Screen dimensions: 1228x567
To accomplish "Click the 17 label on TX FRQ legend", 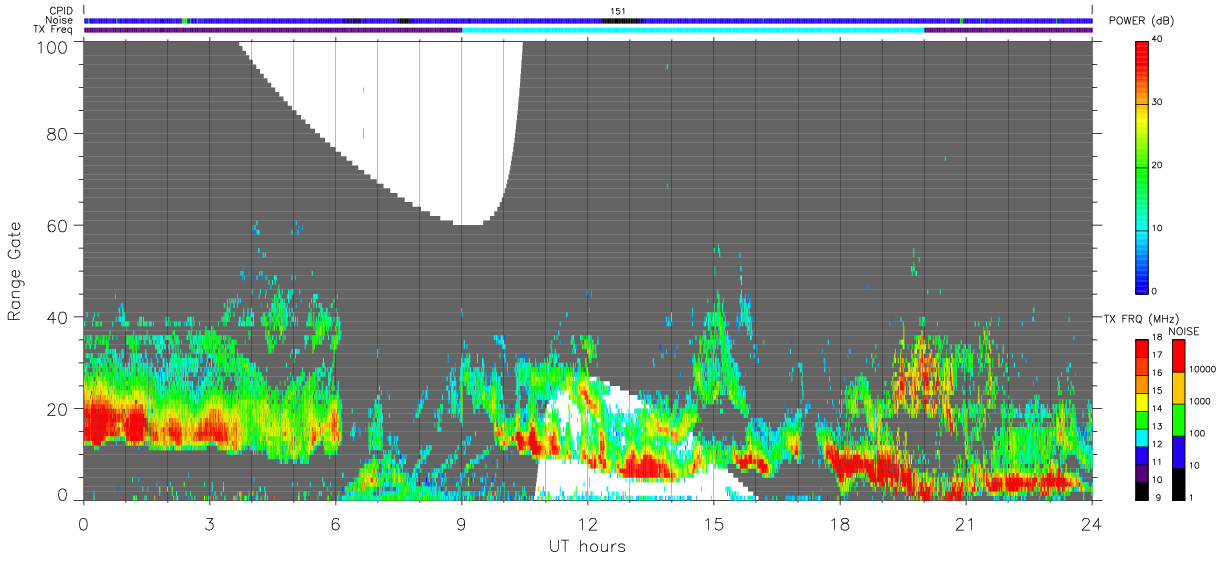I will point(1158,355).
